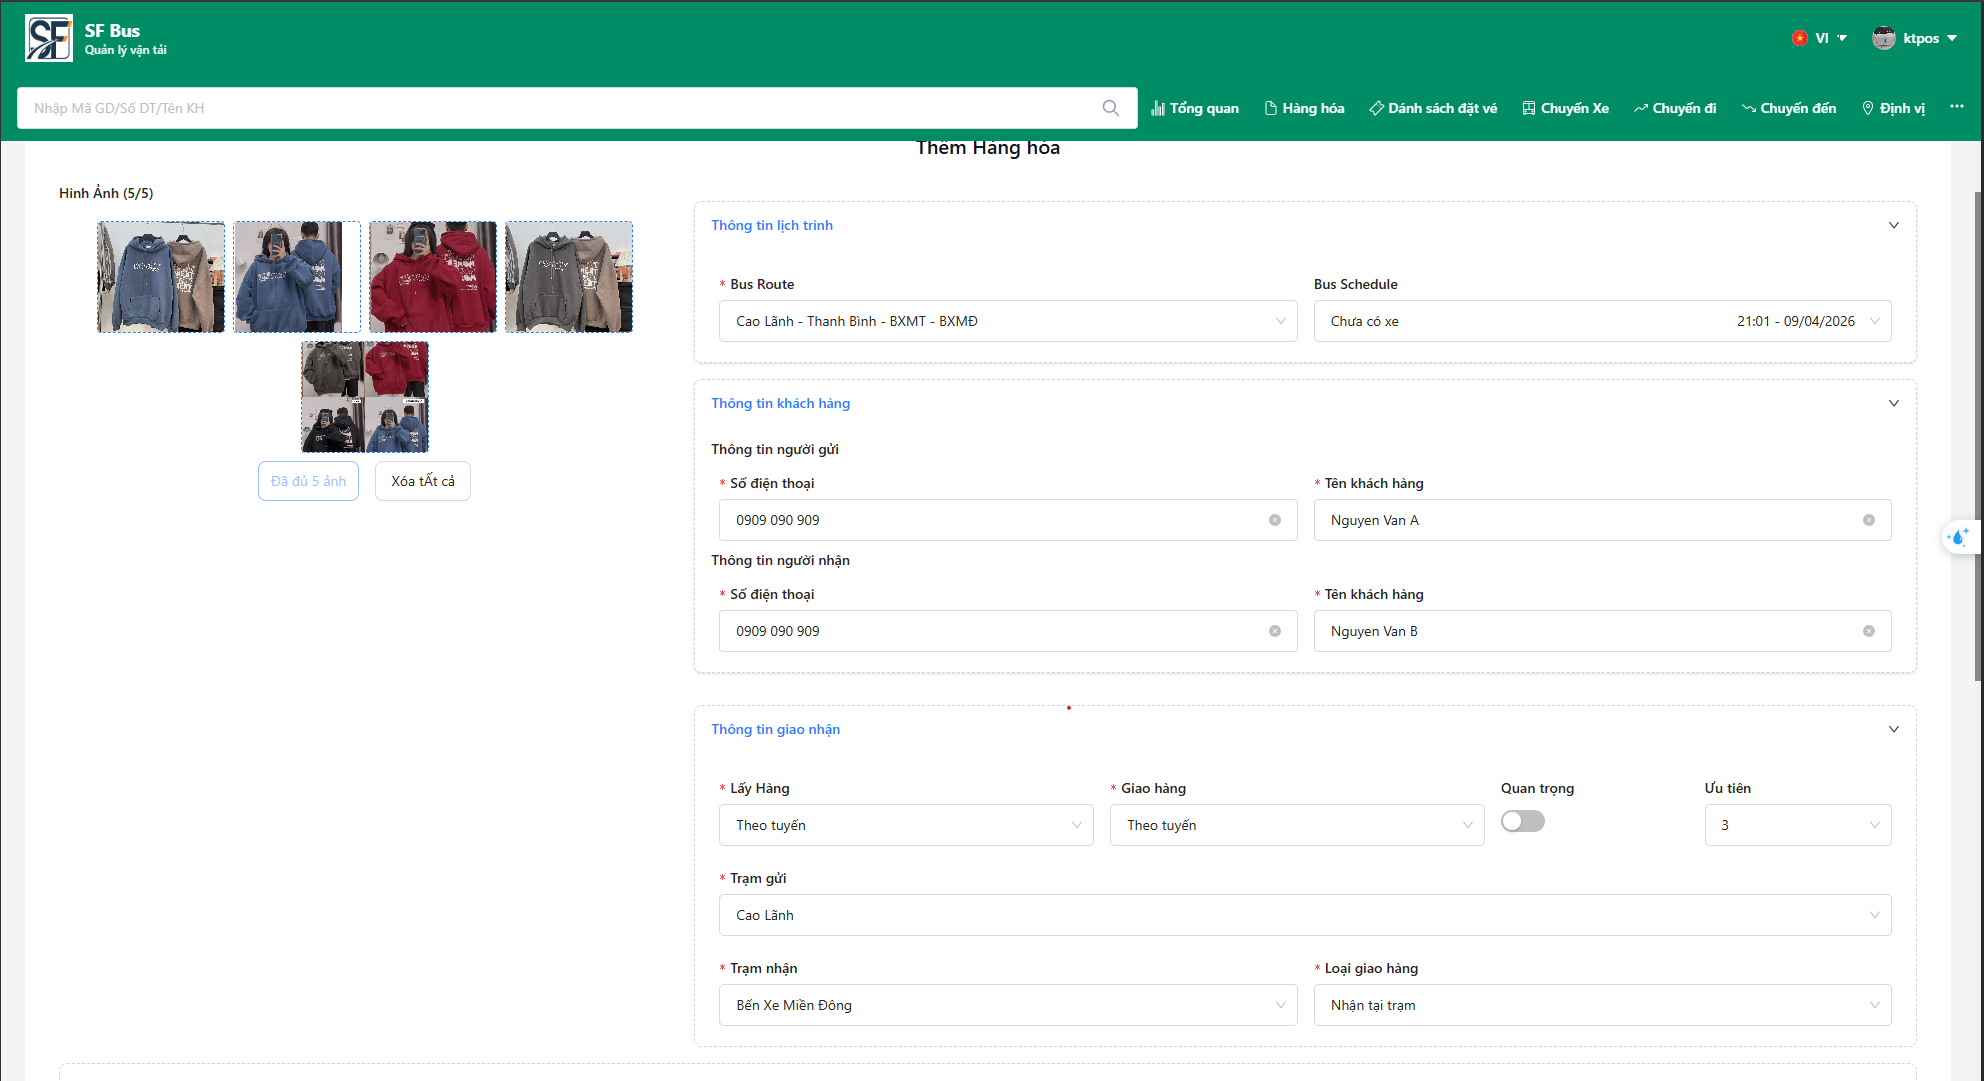Viewport: 1984px width, 1081px height.
Task: Open the Bus Route dropdown
Action: pyautogui.click(x=1007, y=321)
